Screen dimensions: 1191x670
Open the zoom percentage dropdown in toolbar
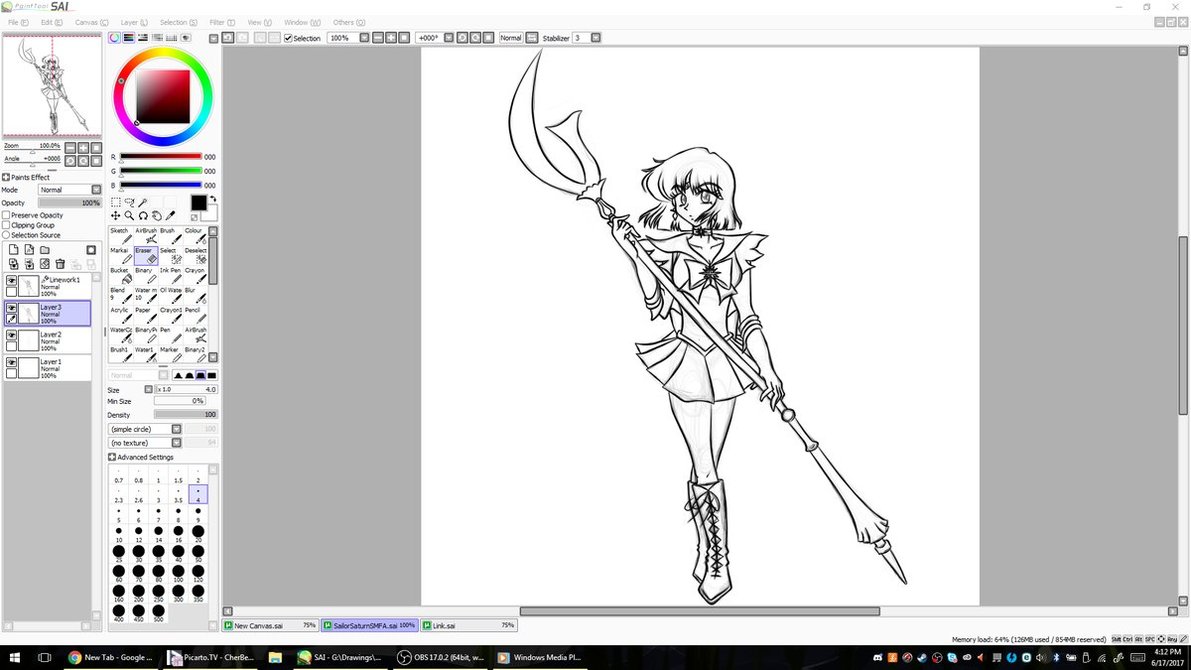pyautogui.click(x=364, y=38)
